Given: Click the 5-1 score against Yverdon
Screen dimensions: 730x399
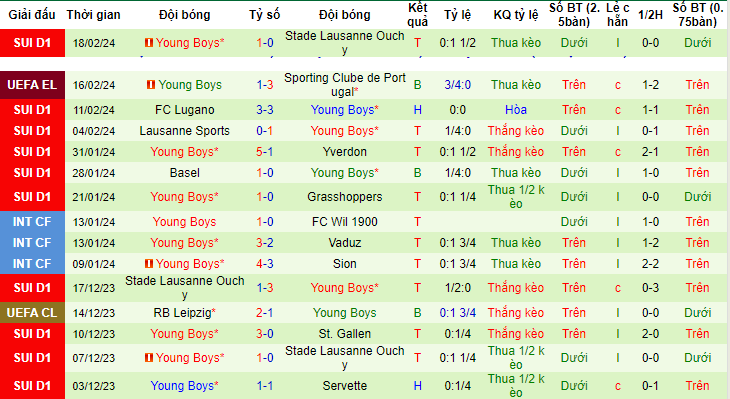Looking at the screenshot, I should [x=264, y=152].
